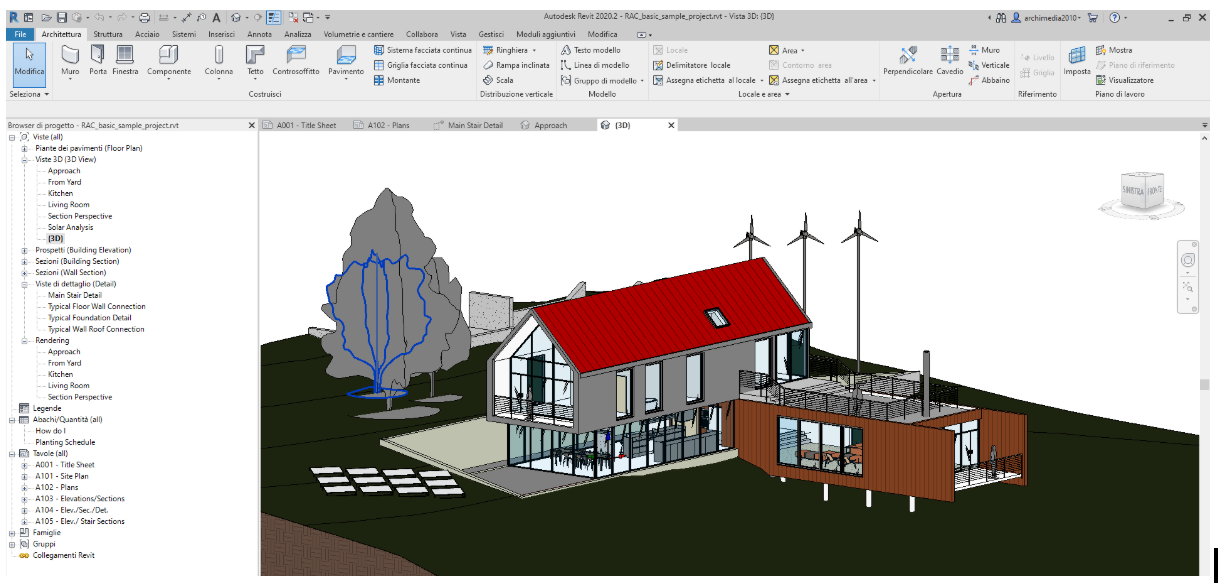Open the archimedia2010 account dropdown
Image resolution: width=1224 pixels, height=588 pixels.
1079,18
